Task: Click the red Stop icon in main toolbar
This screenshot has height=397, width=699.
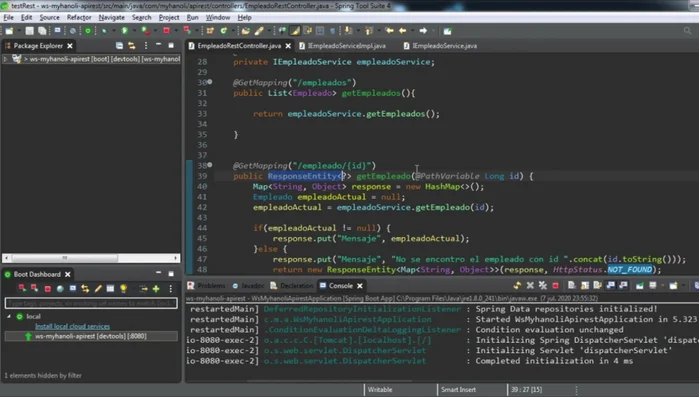Action: pyautogui.click(x=166, y=31)
